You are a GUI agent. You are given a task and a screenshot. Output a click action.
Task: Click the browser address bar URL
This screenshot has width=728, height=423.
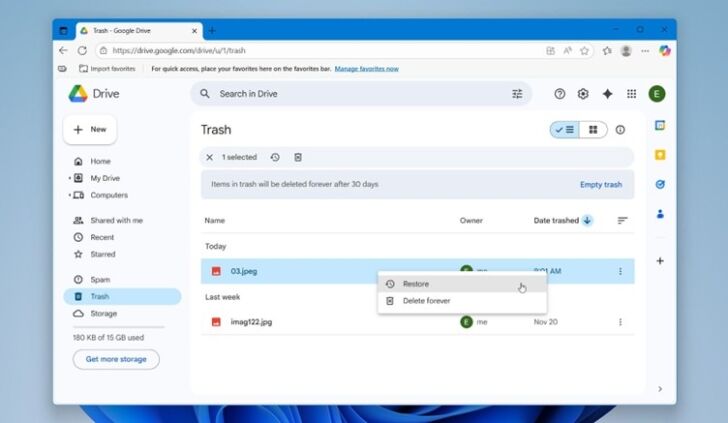179,51
